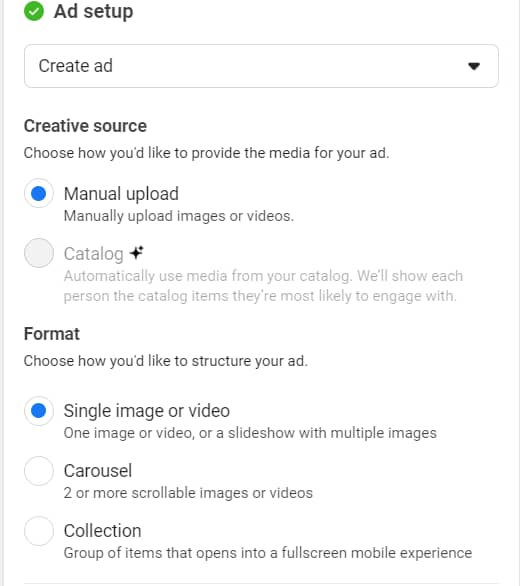Click 'Group of items that opens' description

(x=268, y=553)
